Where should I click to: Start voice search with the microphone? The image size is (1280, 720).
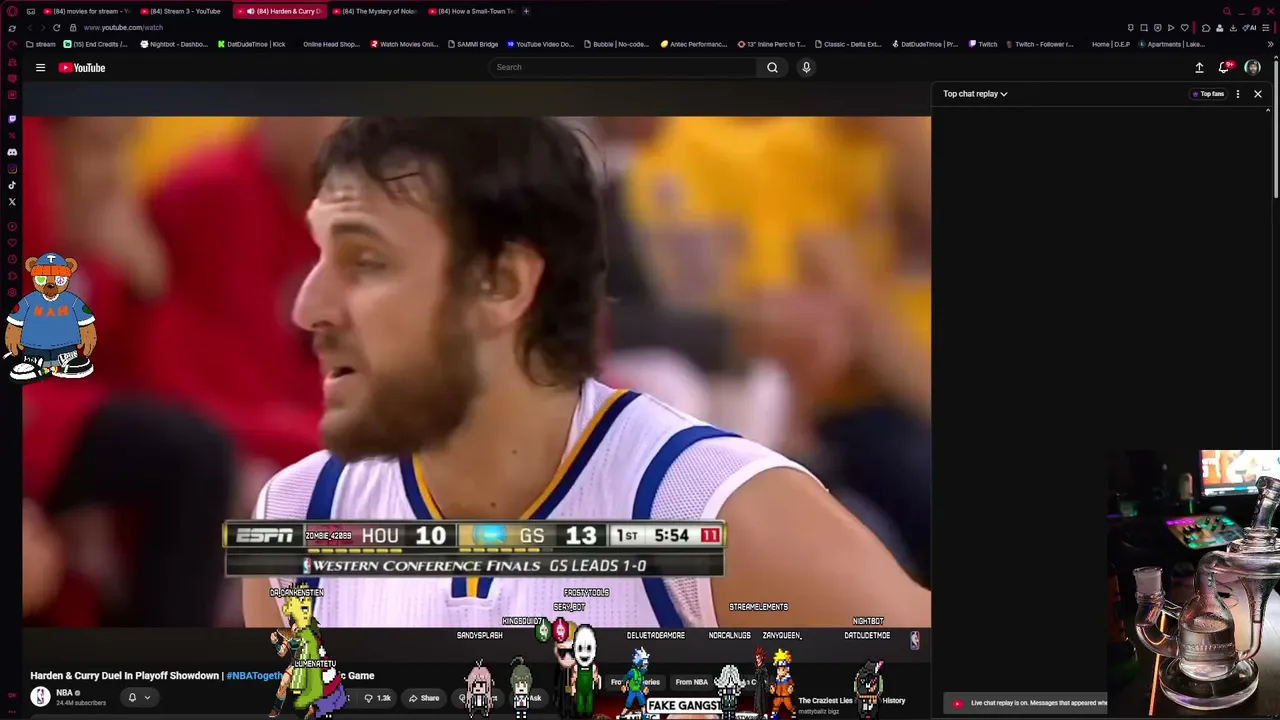[806, 67]
